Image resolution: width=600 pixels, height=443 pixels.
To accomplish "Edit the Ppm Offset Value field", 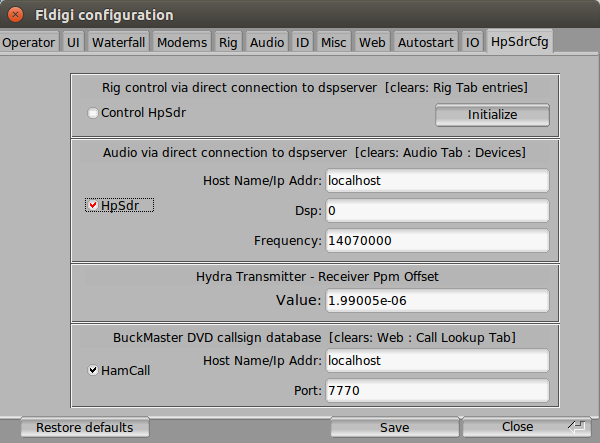I will click(x=437, y=300).
